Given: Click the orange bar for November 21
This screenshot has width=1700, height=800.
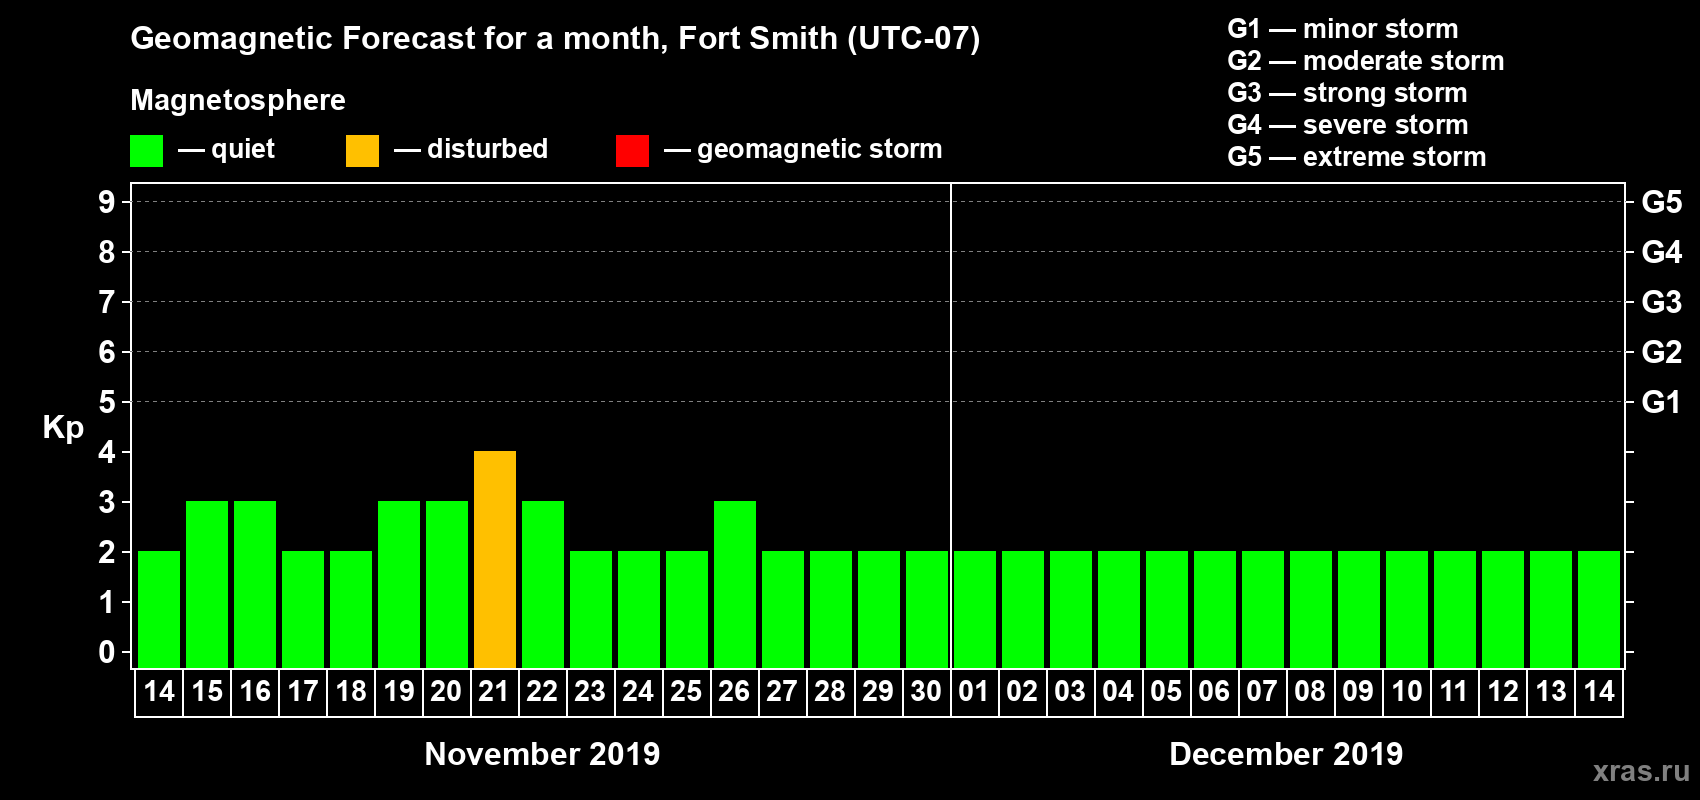Looking at the screenshot, I should [x=495, y=559].
